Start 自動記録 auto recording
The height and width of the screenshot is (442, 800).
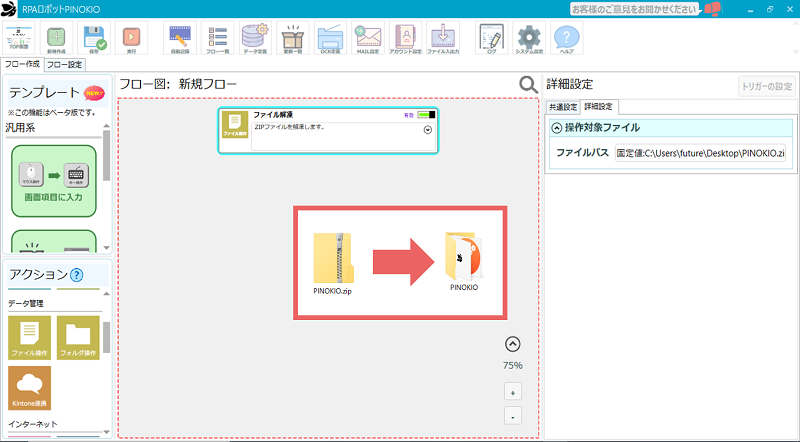click(x=180, y=38)
